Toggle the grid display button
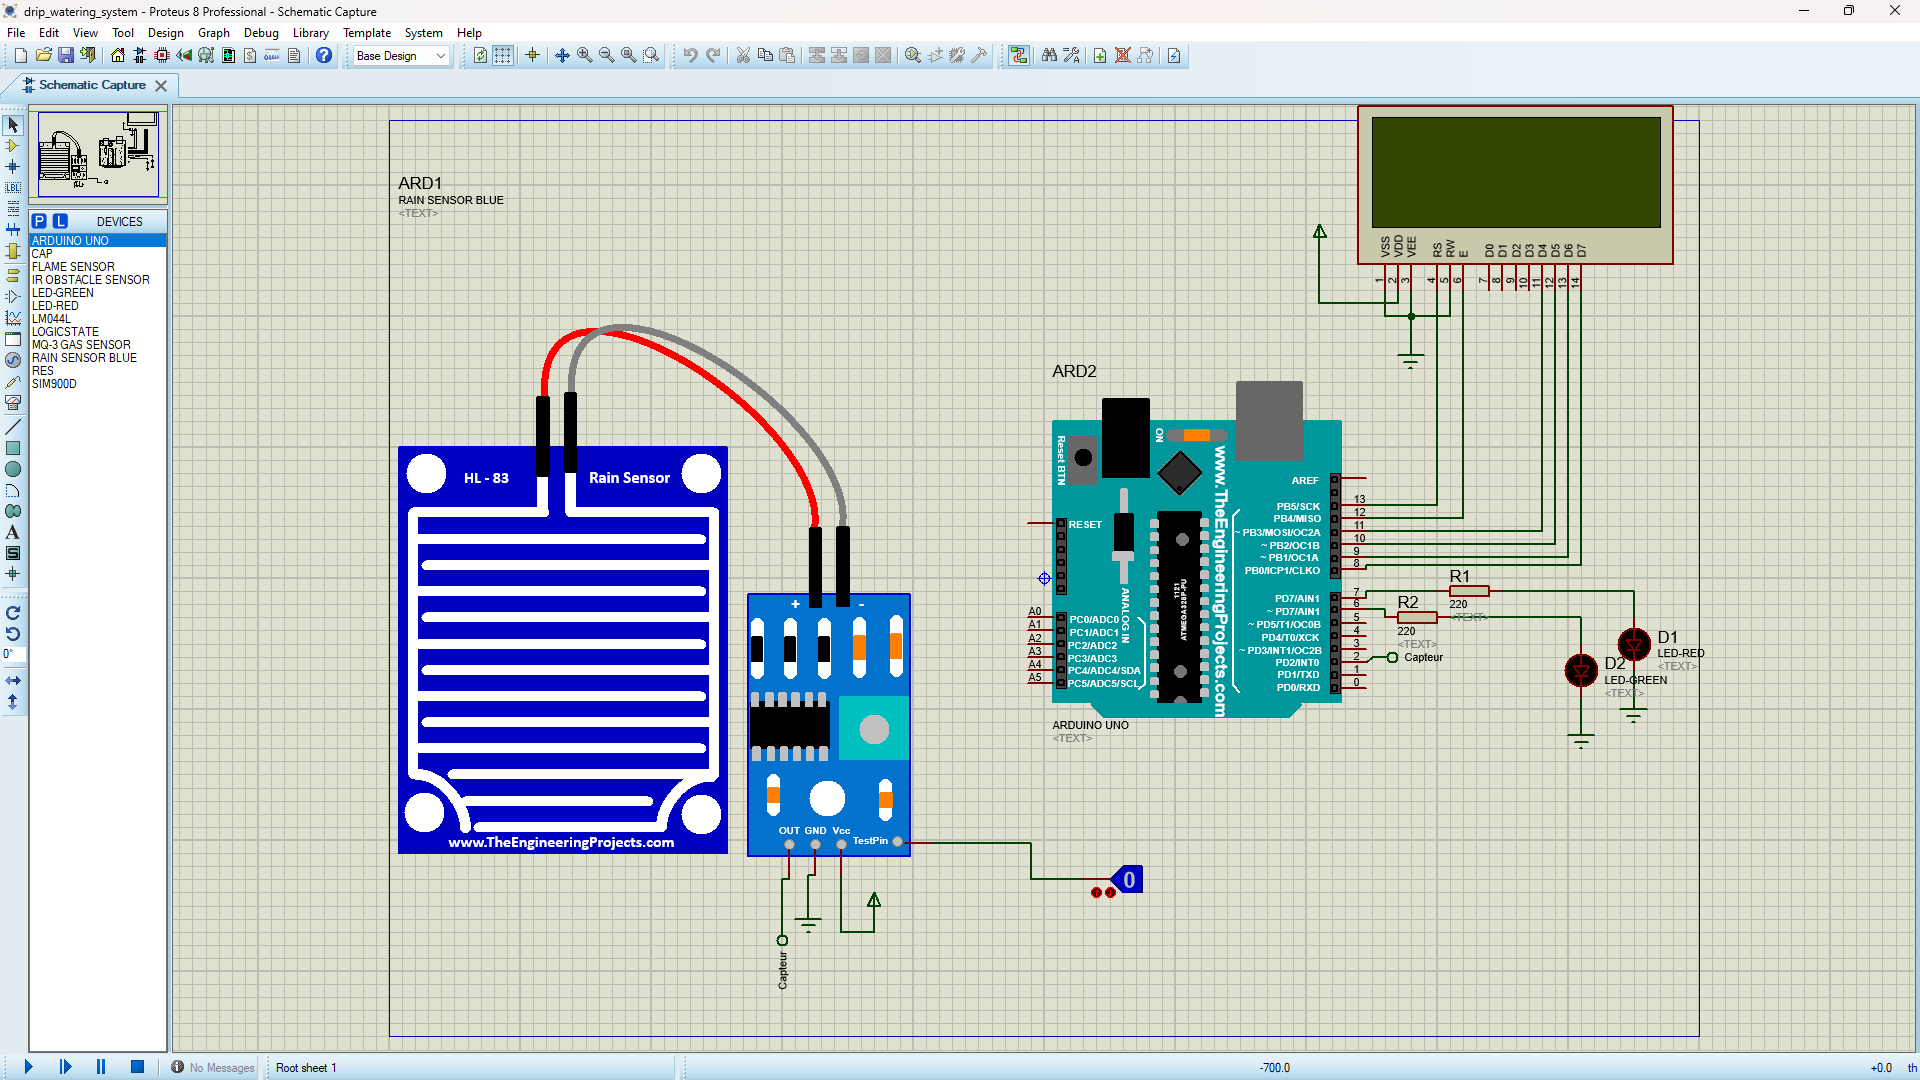The height and width of the screenshot is (1080, 1920). click(x=503, y=56)
